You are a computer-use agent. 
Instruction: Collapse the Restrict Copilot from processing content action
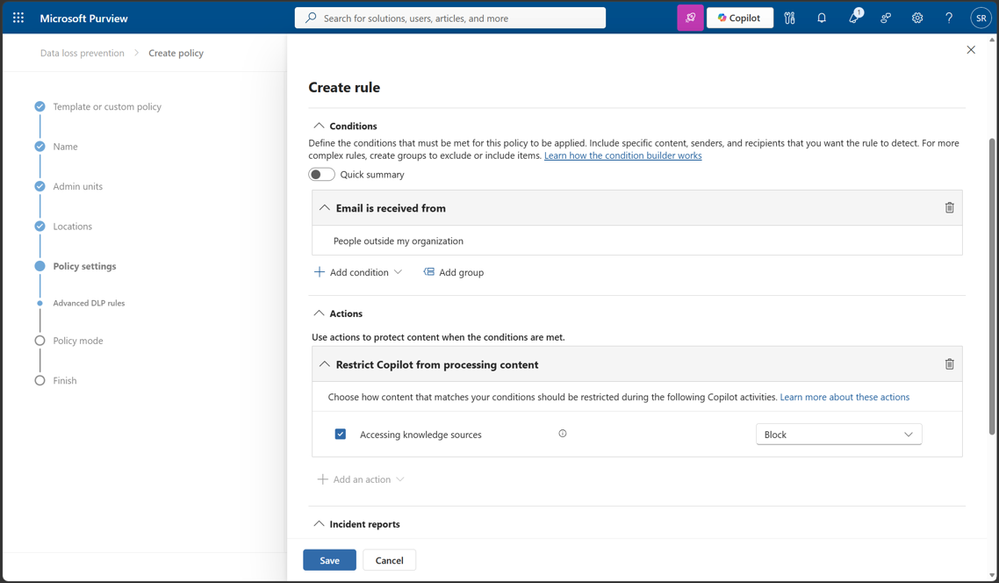pyautogui.click(x=324, y=364)
